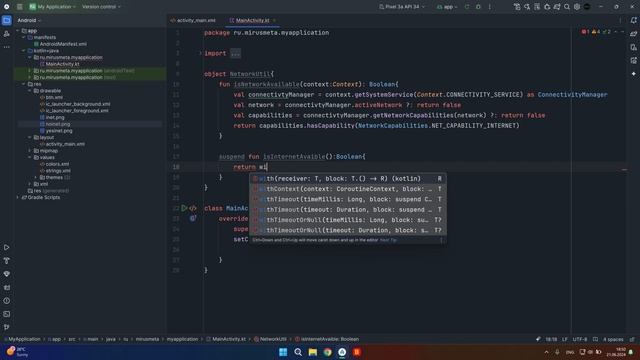Choose withTimeout(timeMillis: Long) completion suggestion
Screen dimensions: 640x360
click(348, 199)
